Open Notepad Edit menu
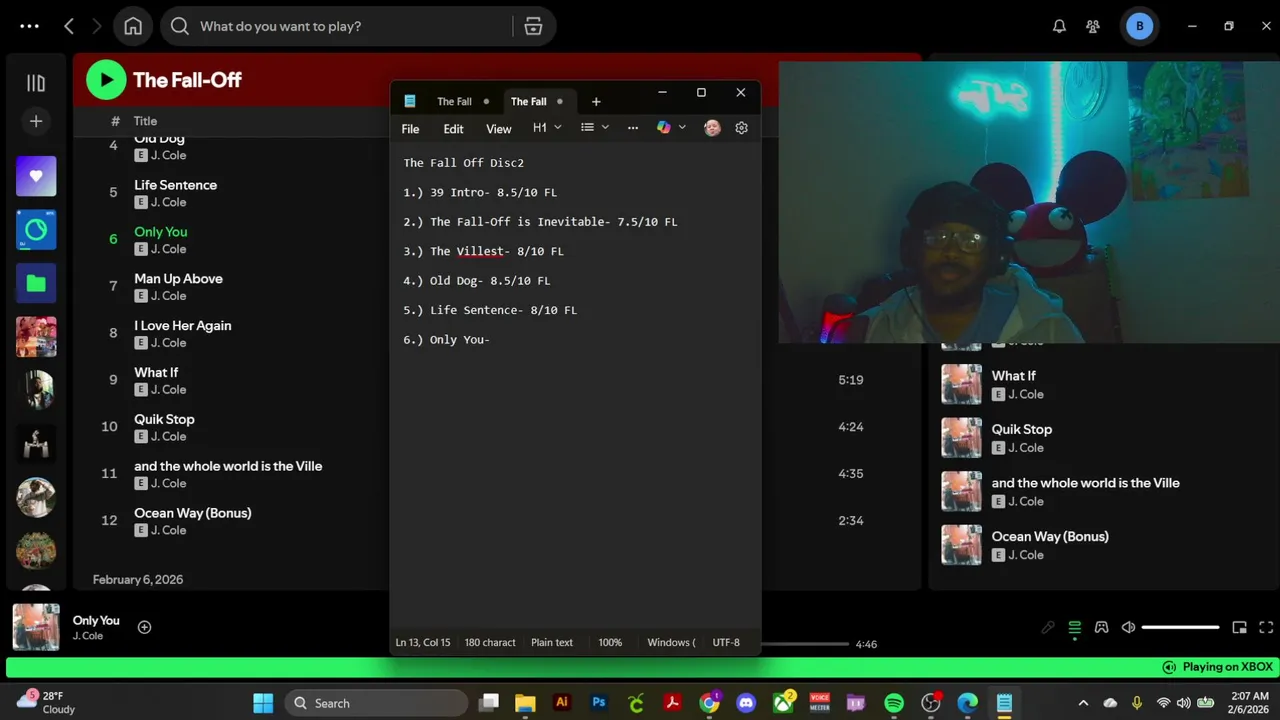Image resolution: width=1280 pixels, height=720 pixels. (453, 128)
